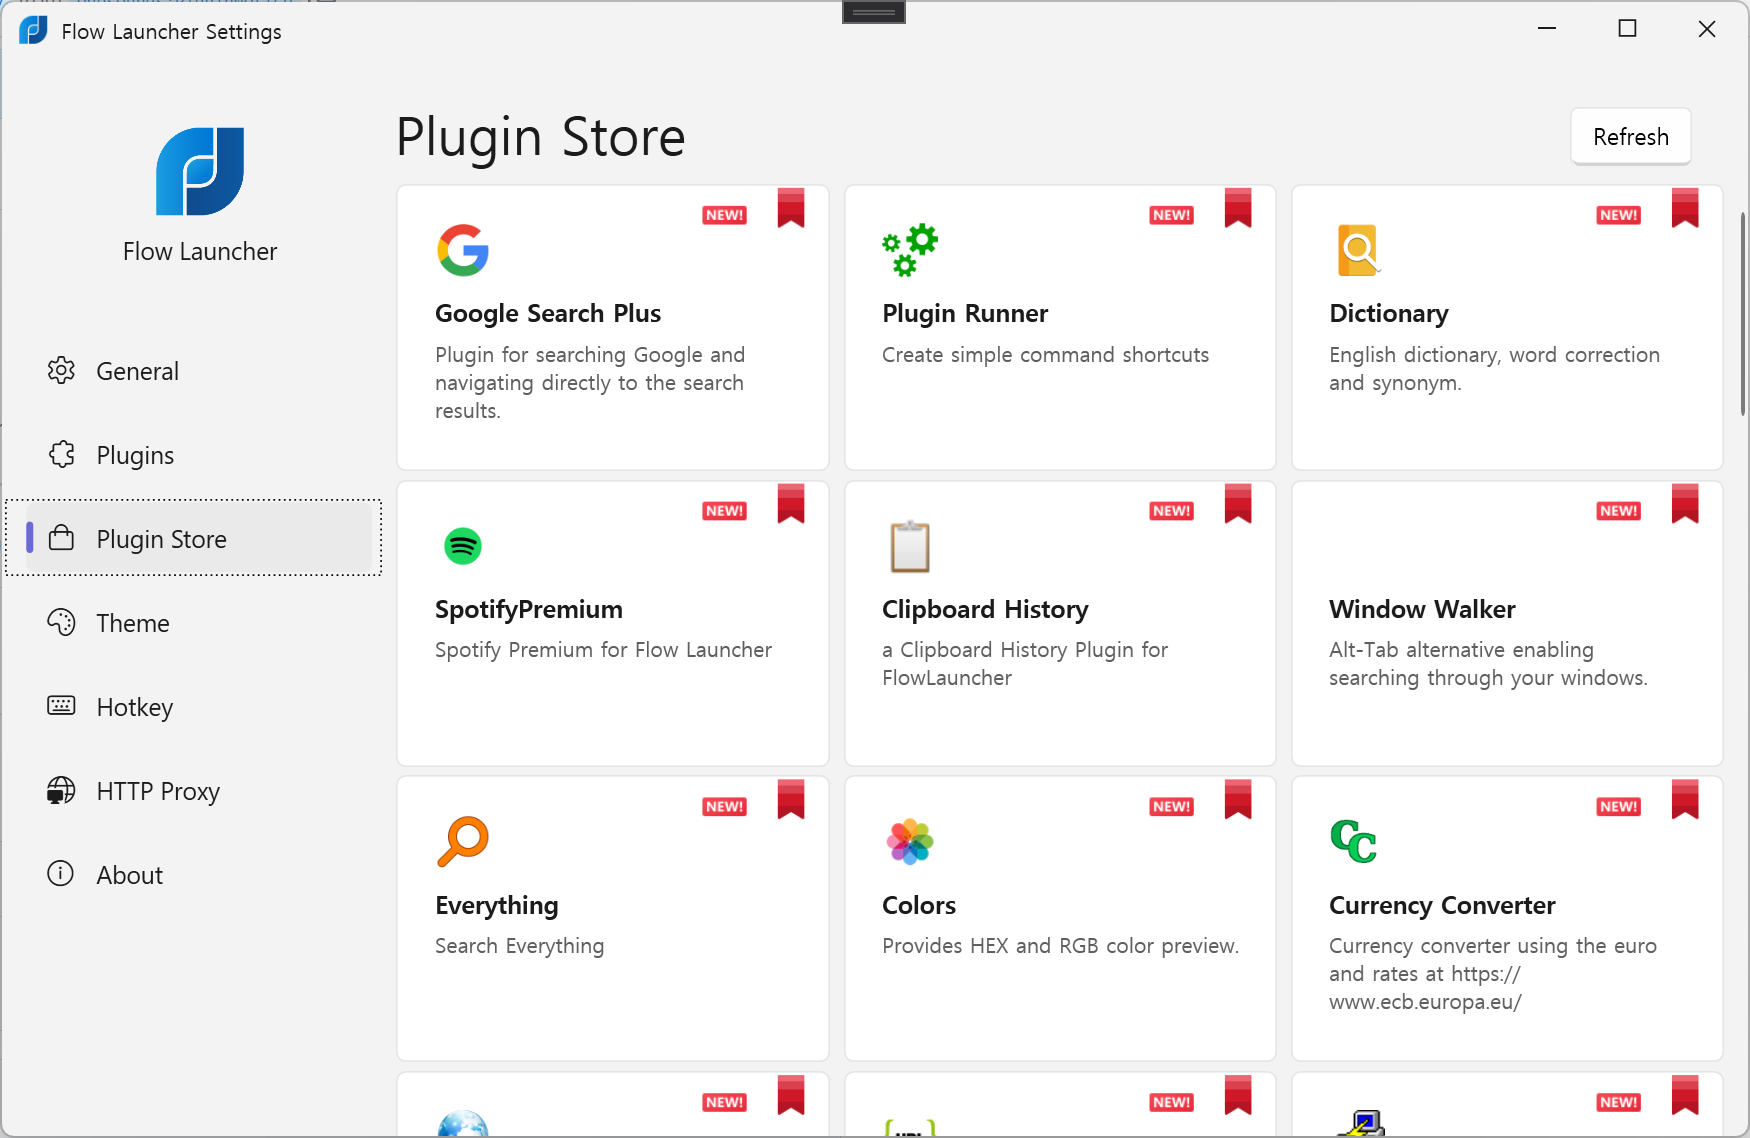1750x1138 pixels.
Task: Minimize the Flow Launcher Settings window
Action: click(x=1547, y=29)
